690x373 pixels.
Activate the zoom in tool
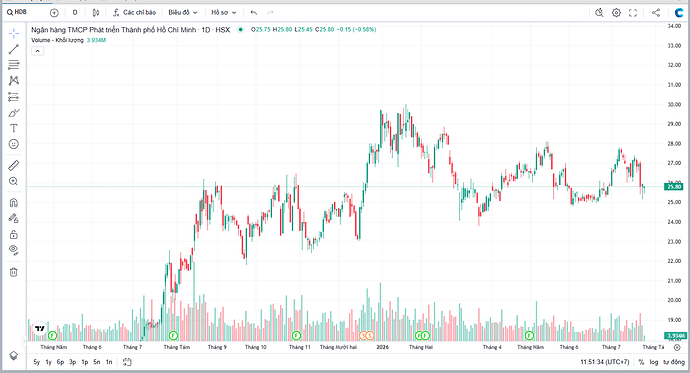[x=14, y=181]
